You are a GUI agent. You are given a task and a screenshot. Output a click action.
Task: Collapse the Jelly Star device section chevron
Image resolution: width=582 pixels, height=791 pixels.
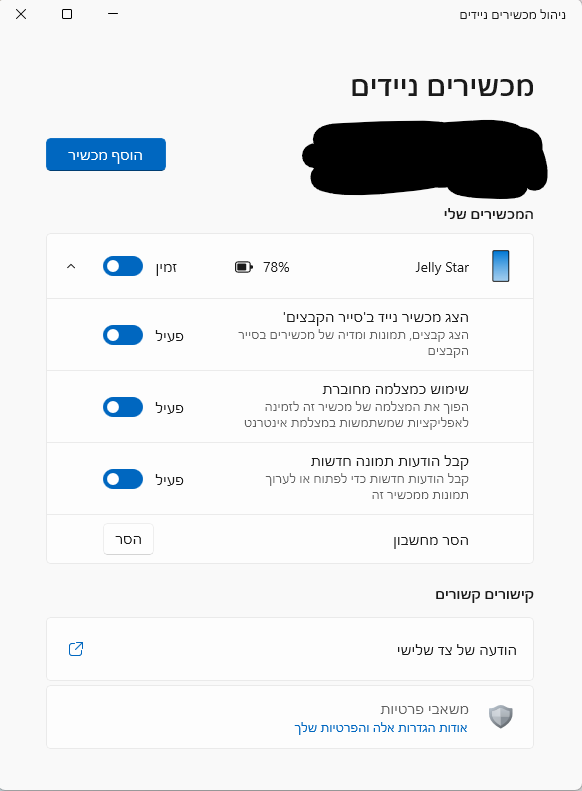pyautogui.click(x=71, y=266)
